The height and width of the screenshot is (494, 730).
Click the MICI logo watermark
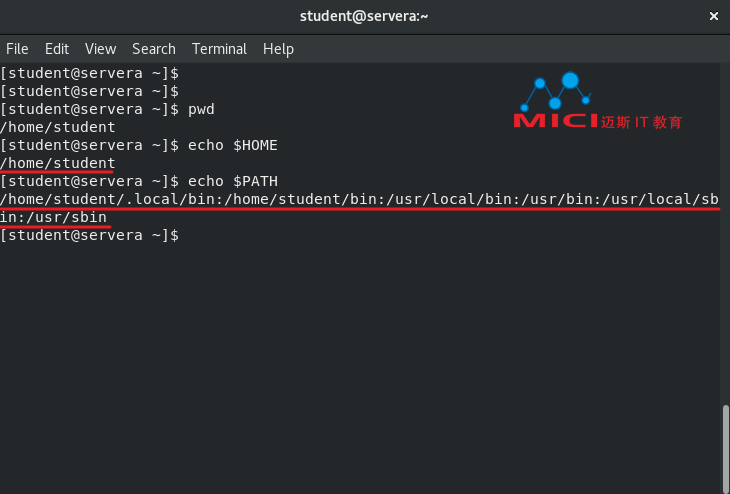coord(598,101)
